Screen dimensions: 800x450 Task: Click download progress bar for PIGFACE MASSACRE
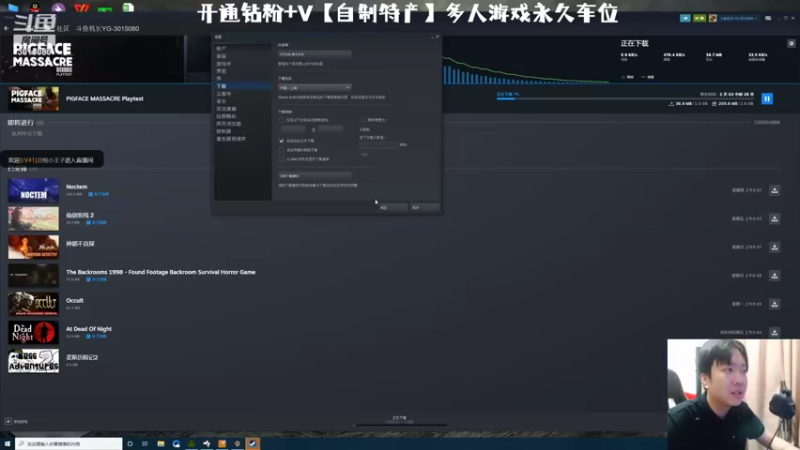pos(625,99)
